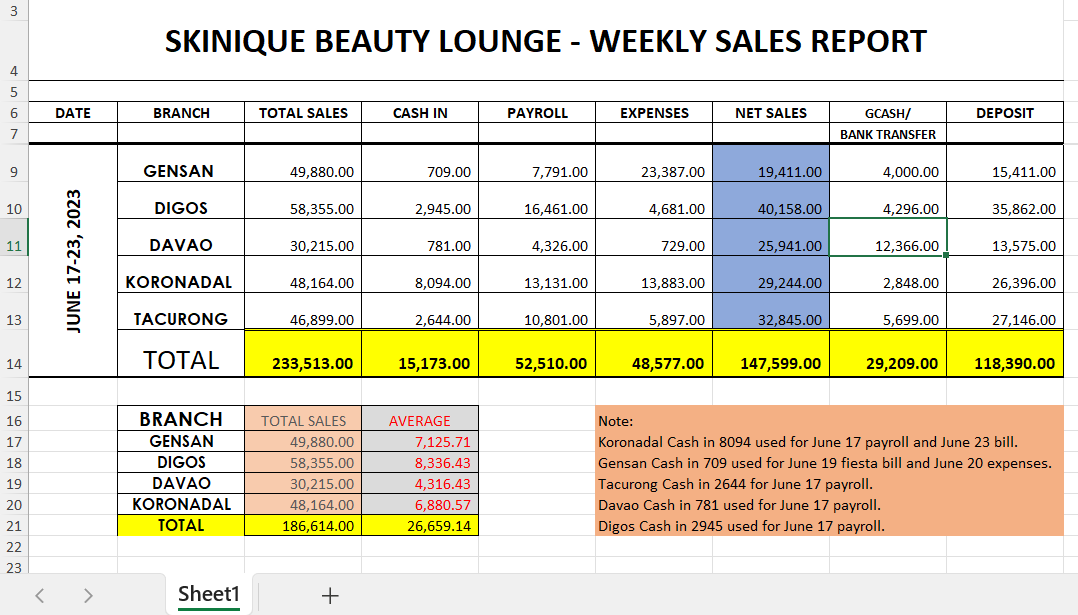Select the KORONADAL branch cell in row 12
Image resolution: width=1078 pixels, height=615 pixels.
(x=181, y=275)
